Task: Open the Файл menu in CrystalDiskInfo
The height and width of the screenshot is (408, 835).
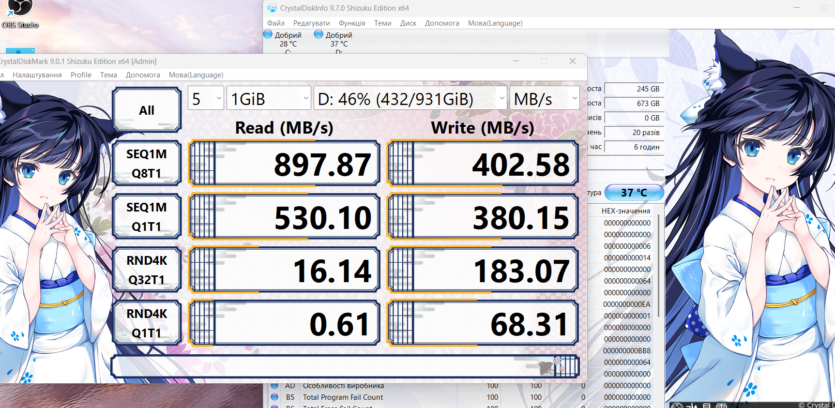Action: (x=276, y=23)
